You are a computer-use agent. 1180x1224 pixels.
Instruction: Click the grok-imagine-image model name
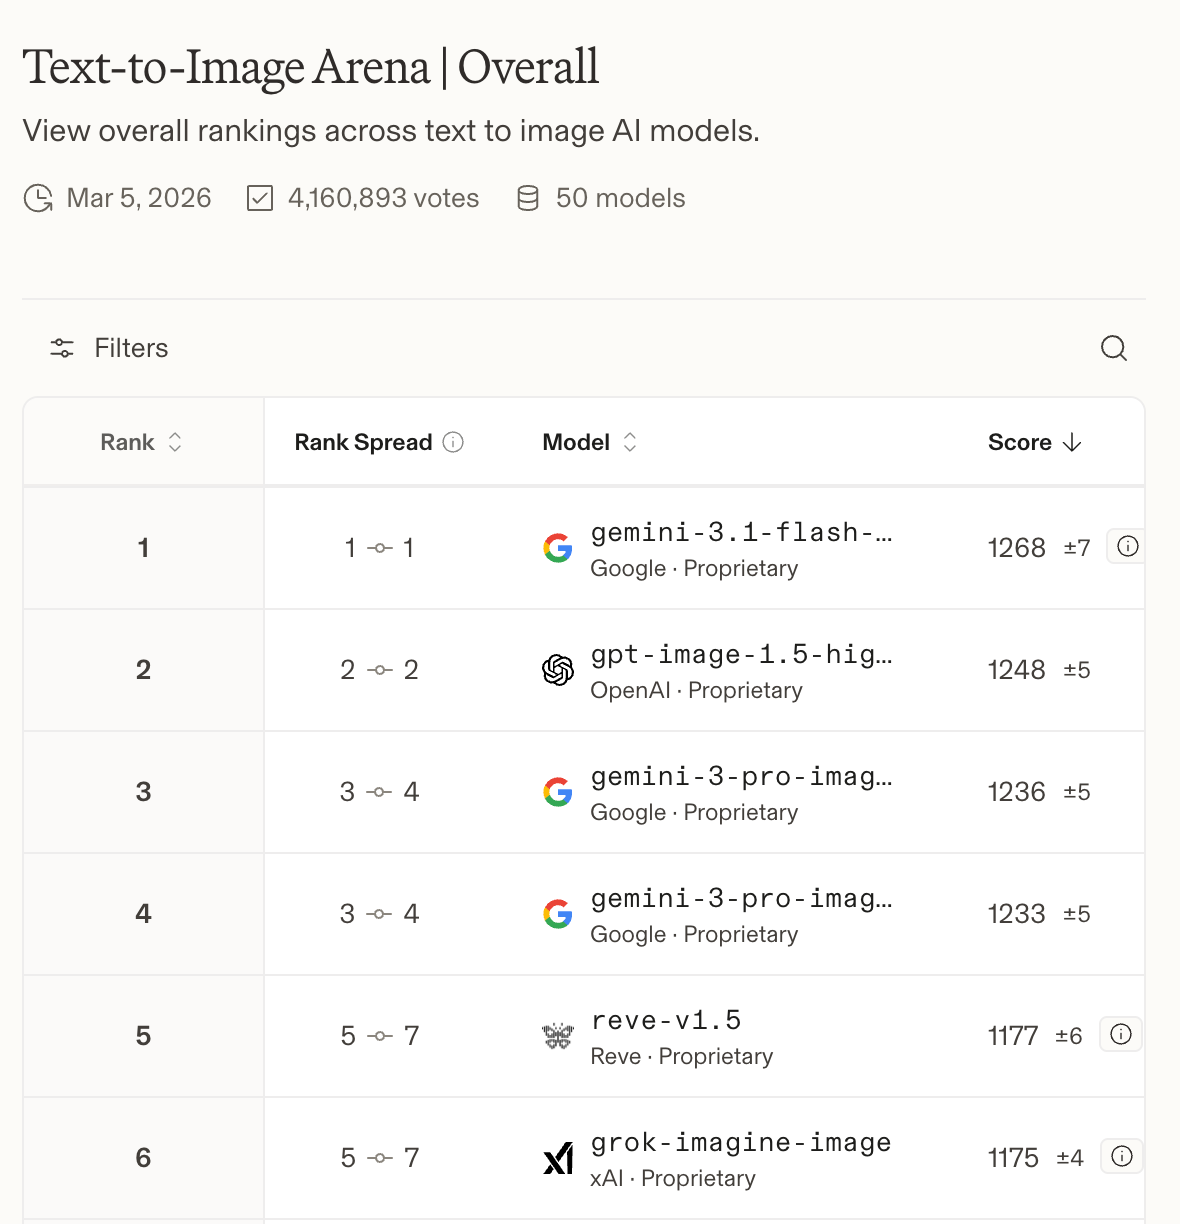[x=741, y=1143]
